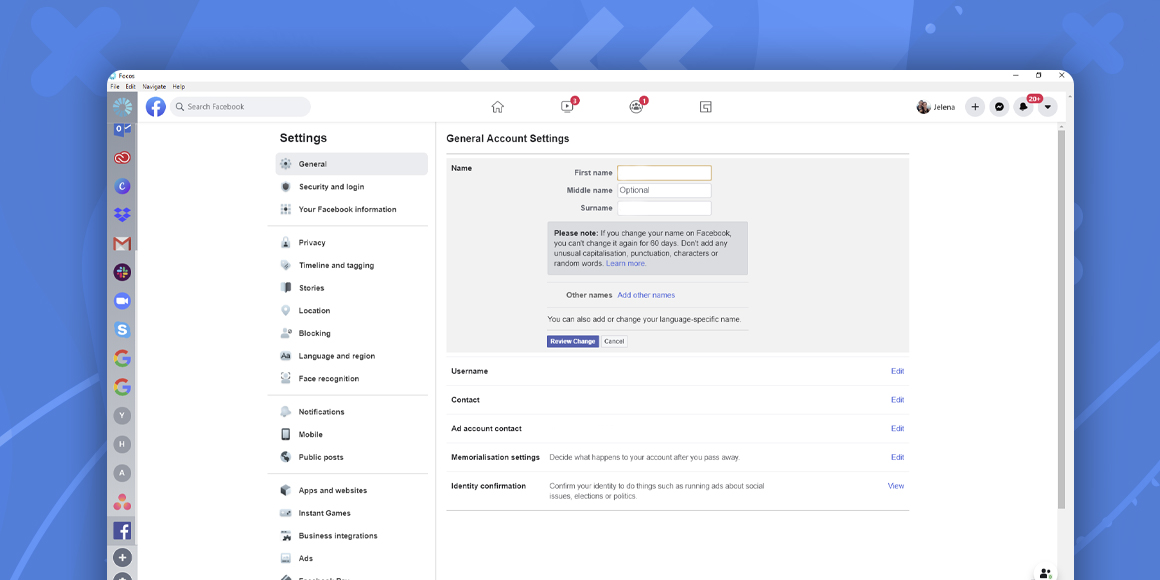
Task: Expand the account dropdown arrow
Action: click(1048, 107)
